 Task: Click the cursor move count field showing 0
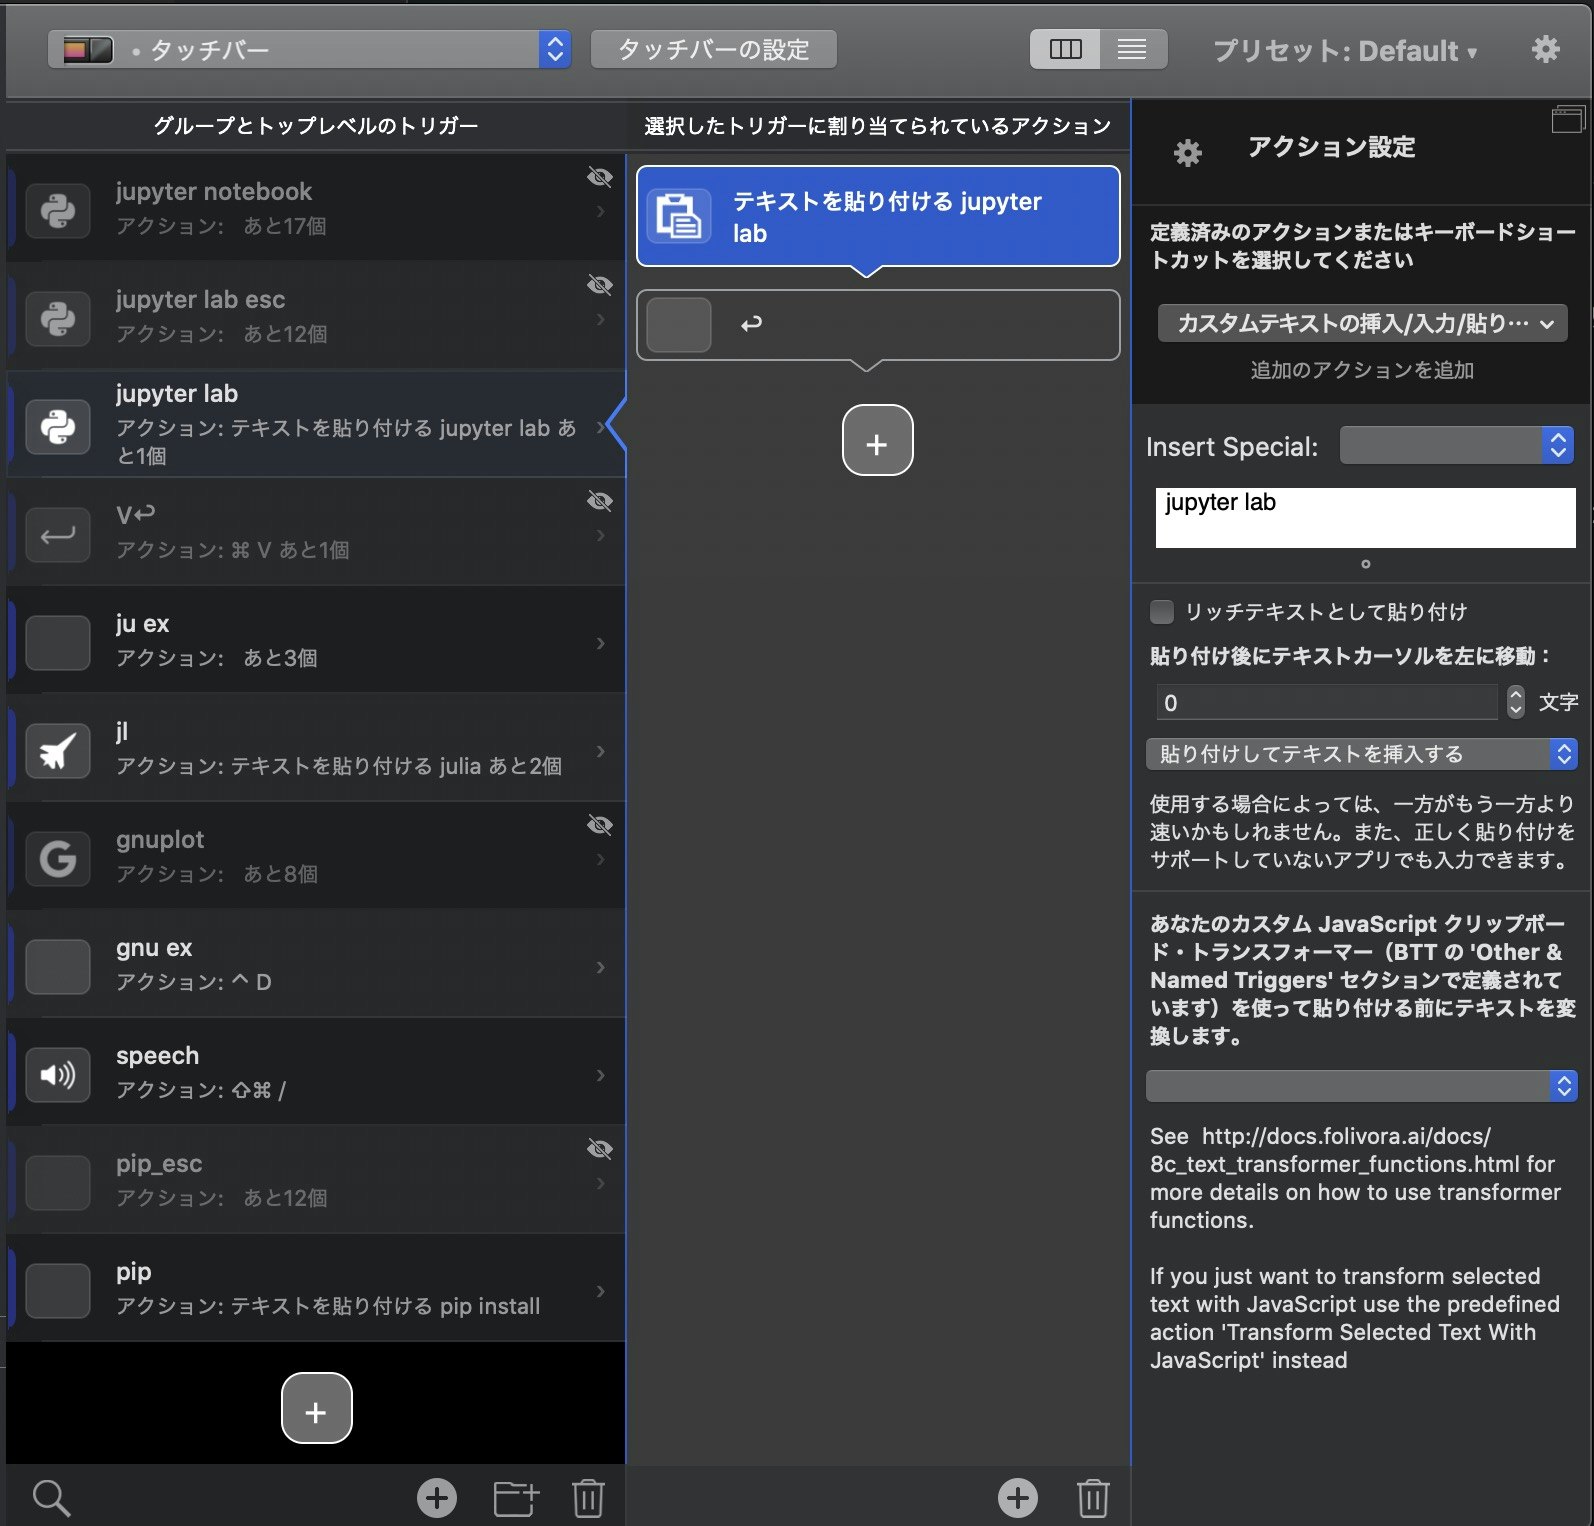coord(1326,702)
